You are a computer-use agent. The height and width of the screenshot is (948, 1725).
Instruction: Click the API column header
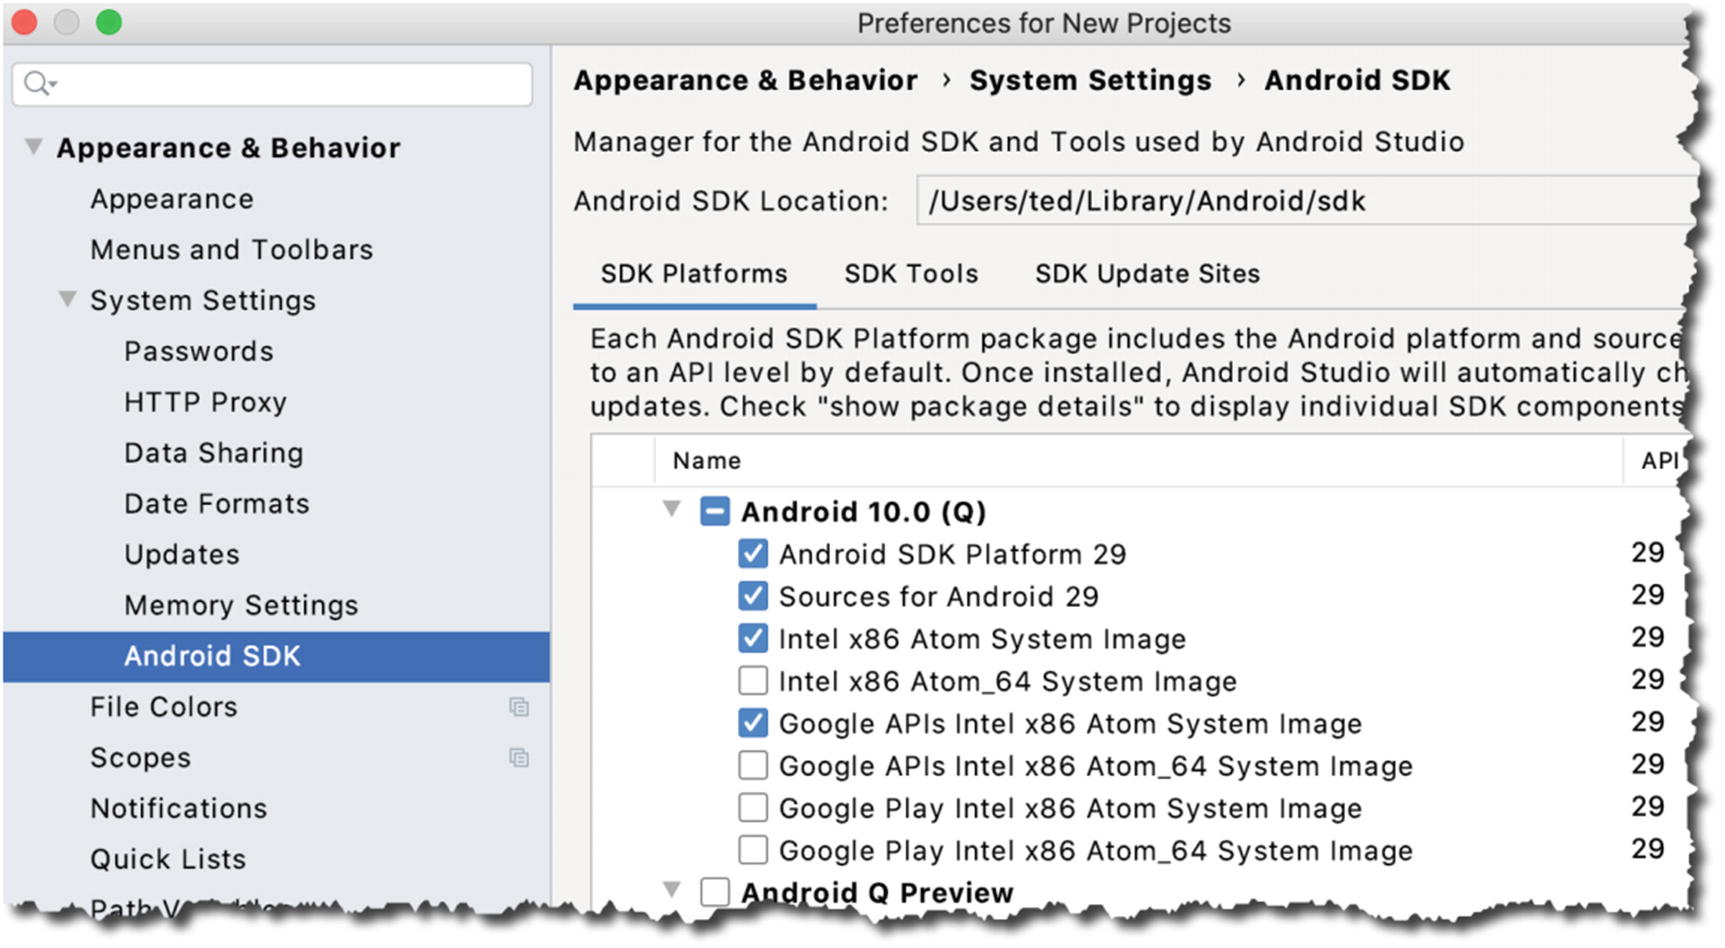pos(1659,461)
